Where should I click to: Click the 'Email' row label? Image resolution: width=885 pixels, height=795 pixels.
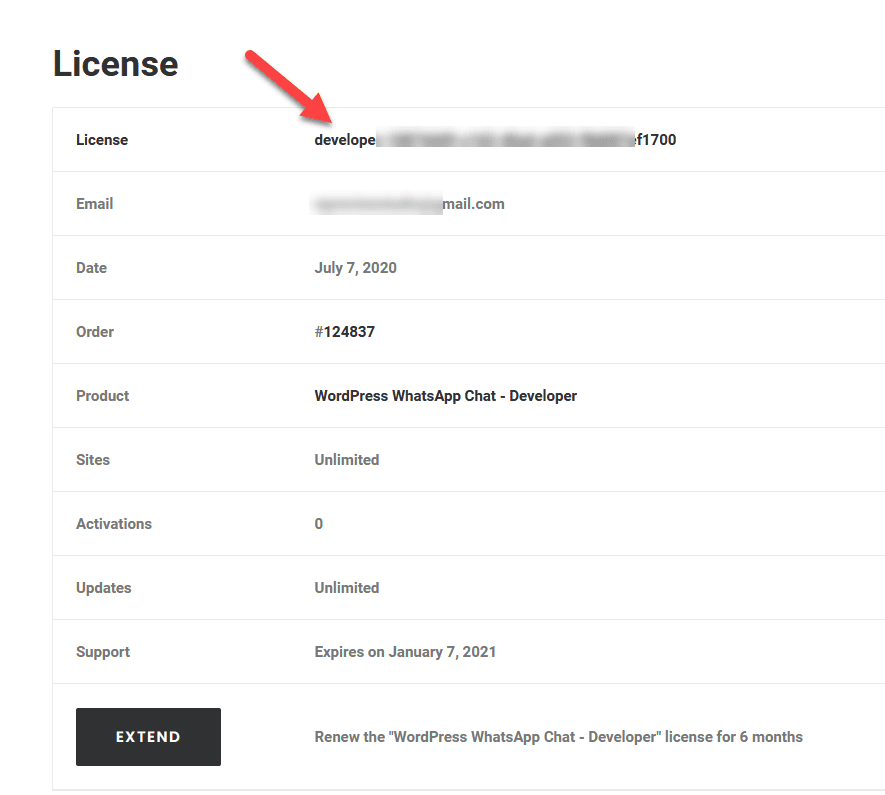tap(94, 203)
